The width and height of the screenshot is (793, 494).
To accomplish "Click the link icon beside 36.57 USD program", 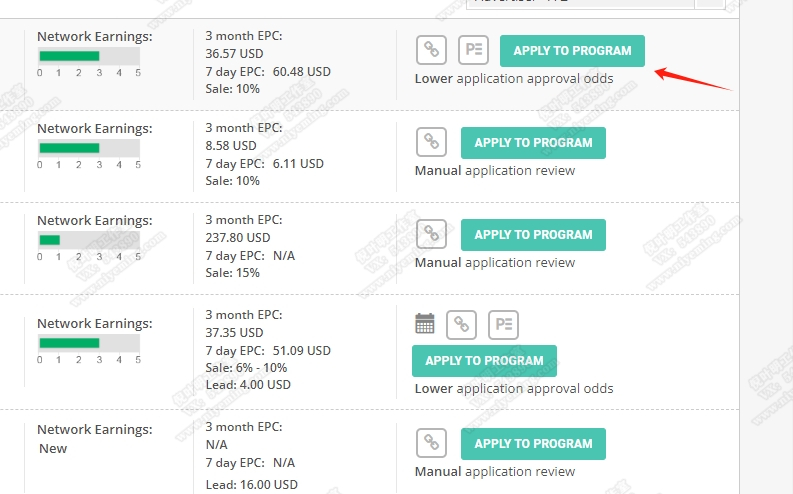I will [431, 50].
